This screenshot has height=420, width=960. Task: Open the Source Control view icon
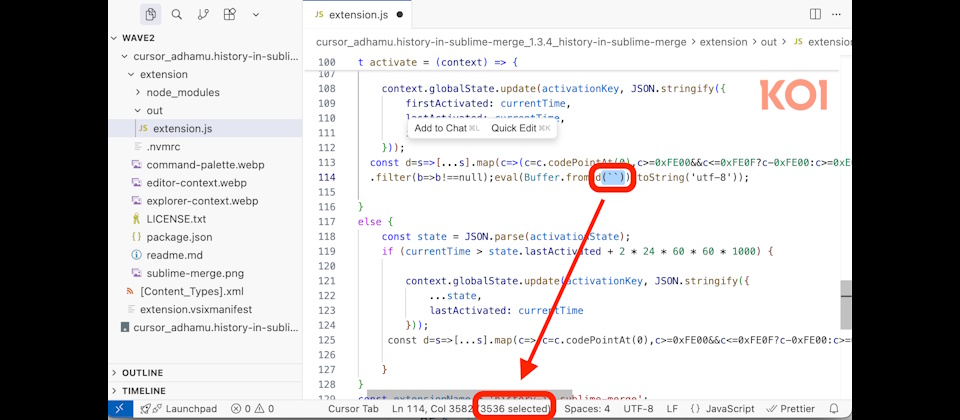pos(203,15)
